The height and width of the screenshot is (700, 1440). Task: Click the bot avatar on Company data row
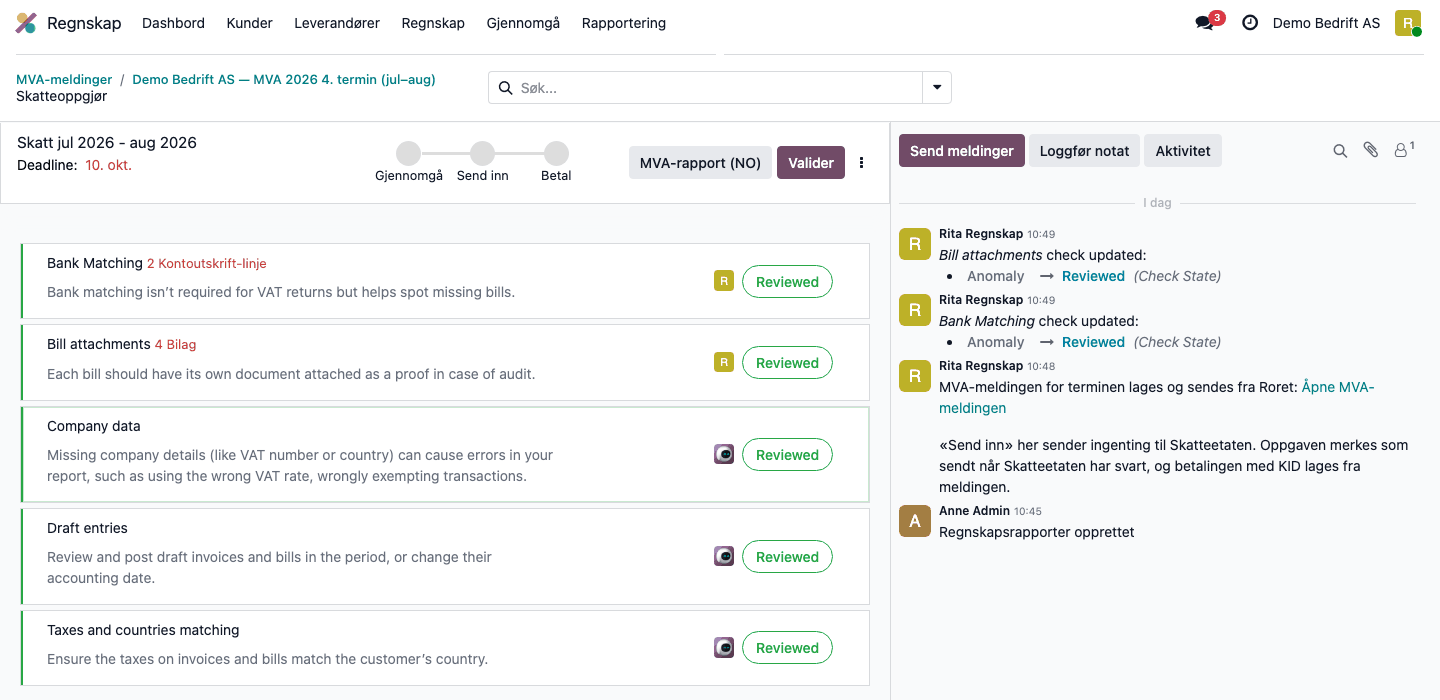coord(724,455)
